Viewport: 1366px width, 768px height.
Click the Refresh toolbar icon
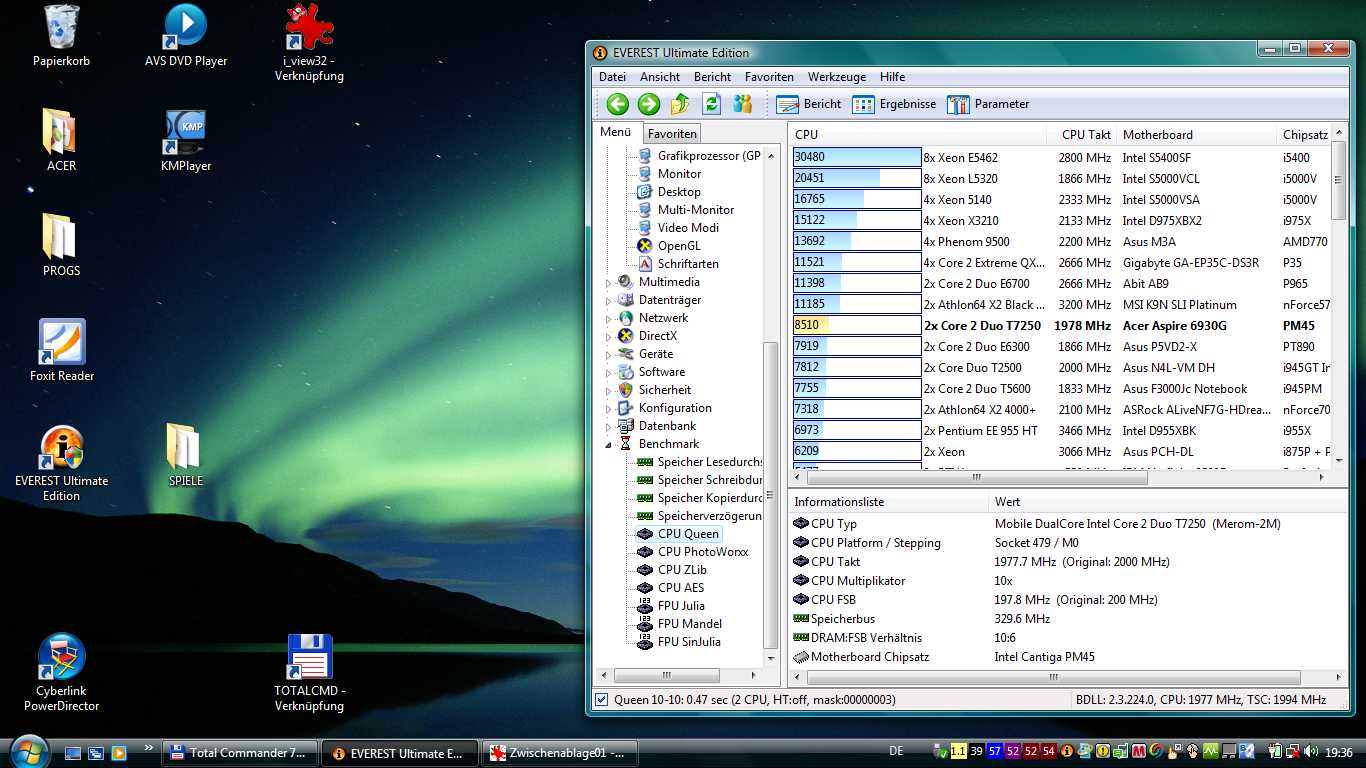point(711,104)
